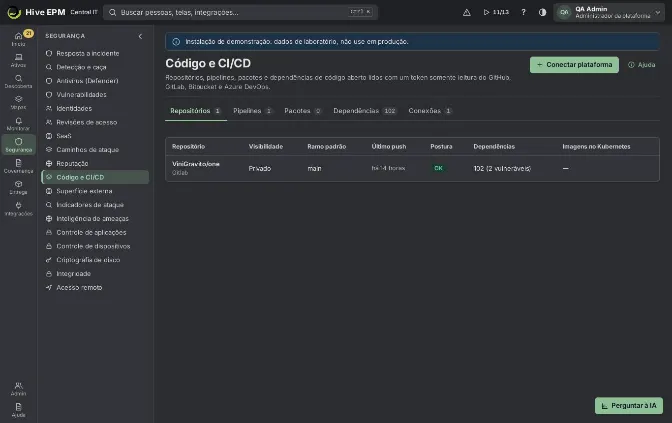
Task: Switch to the Conexões tab
Action: point(430,111)
